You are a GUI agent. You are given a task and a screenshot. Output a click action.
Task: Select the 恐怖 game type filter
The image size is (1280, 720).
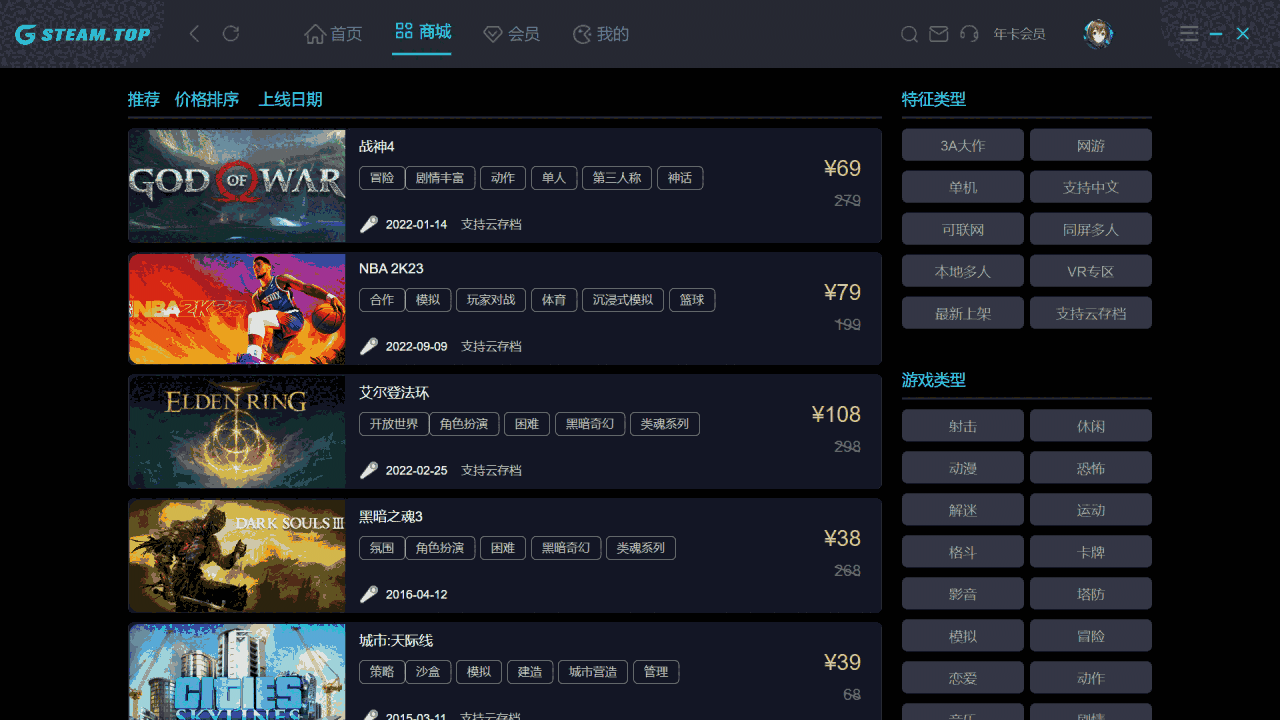click(x=1091, y=467)
